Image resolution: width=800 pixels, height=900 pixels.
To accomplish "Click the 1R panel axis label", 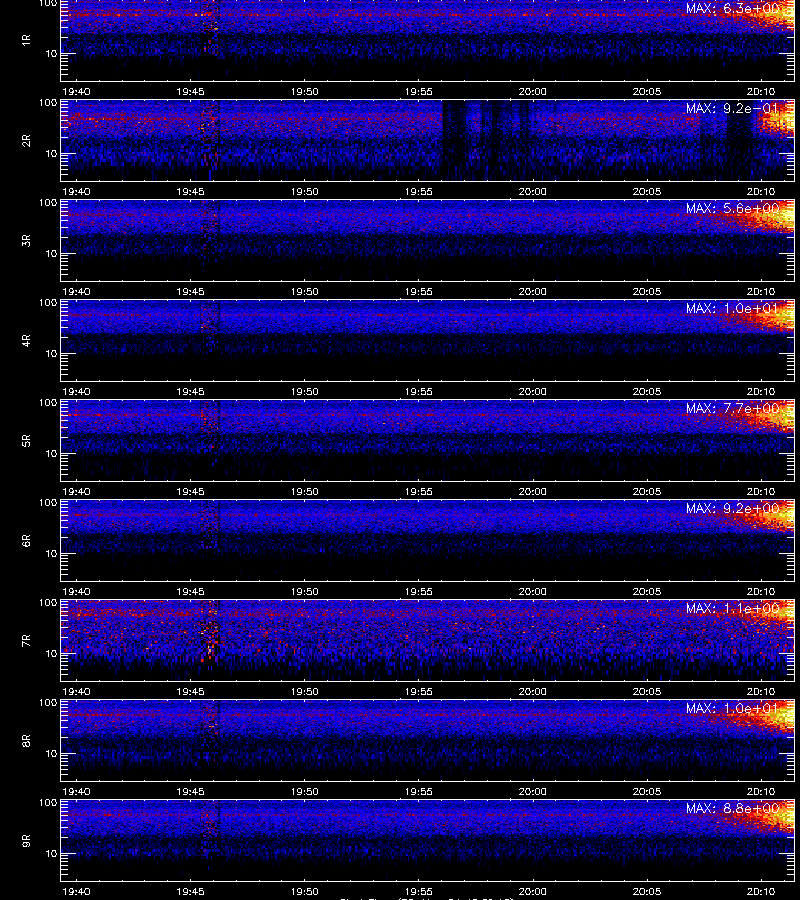I will coord(26,40).
